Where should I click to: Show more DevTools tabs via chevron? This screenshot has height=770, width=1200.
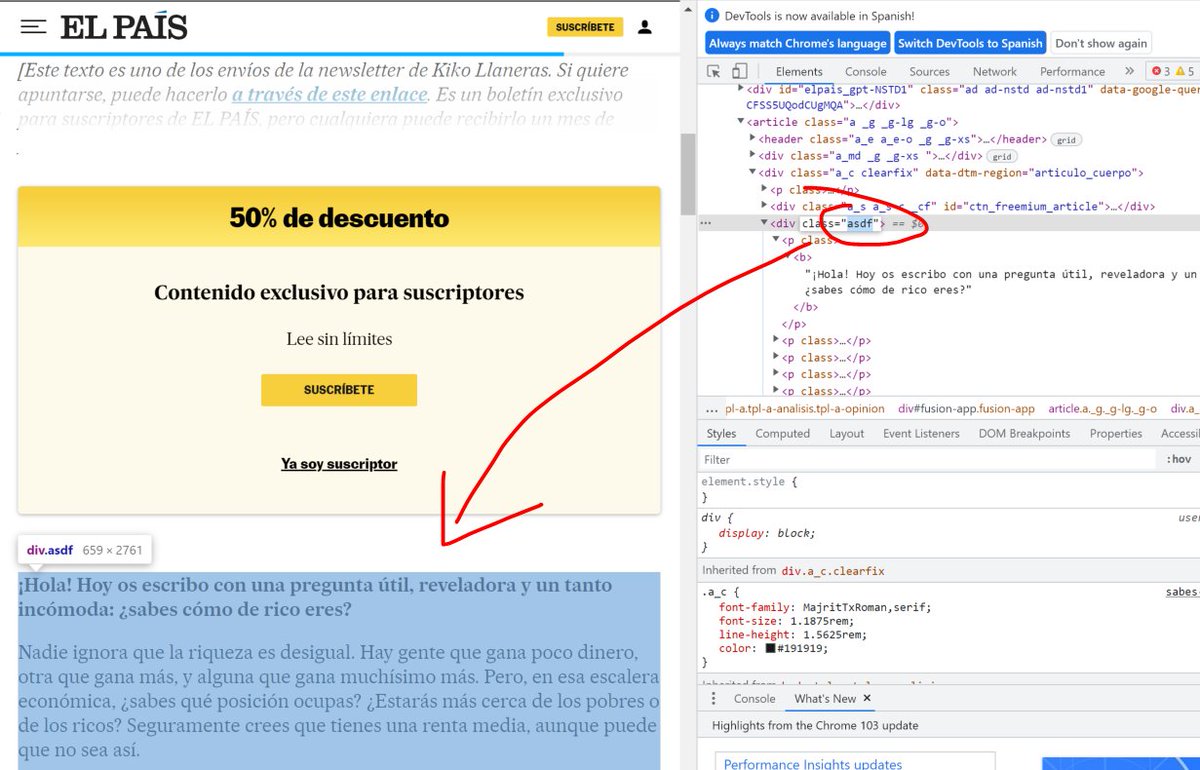[x=1129, y=71]
